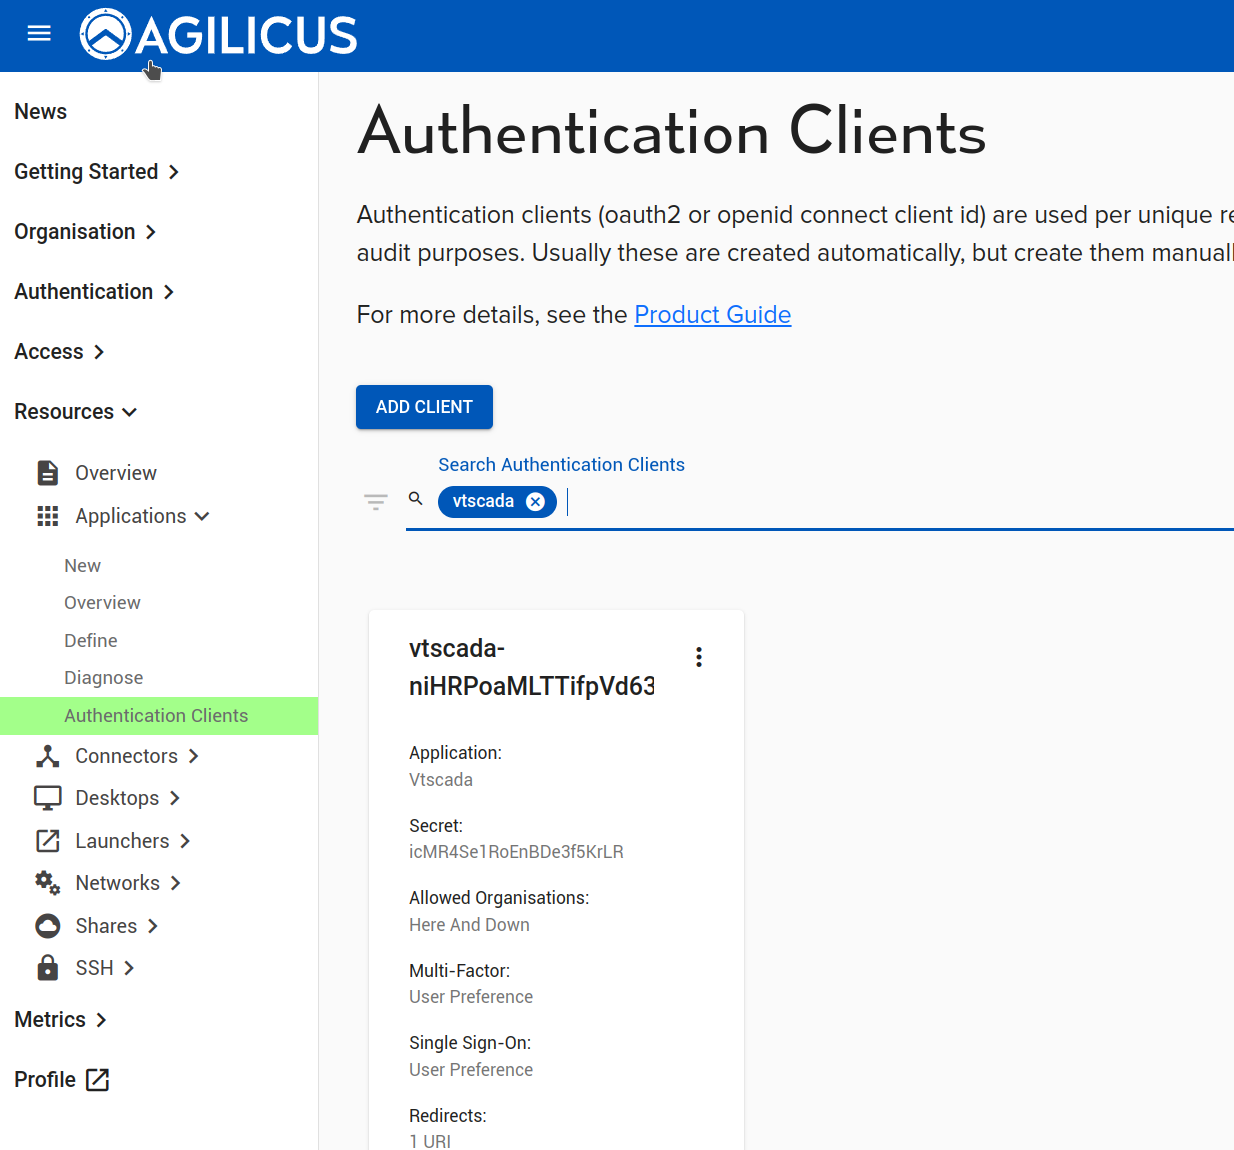Click the Connectors icon in sidebar
The width and height of the screenshot is (1234, 1150).
47,756
